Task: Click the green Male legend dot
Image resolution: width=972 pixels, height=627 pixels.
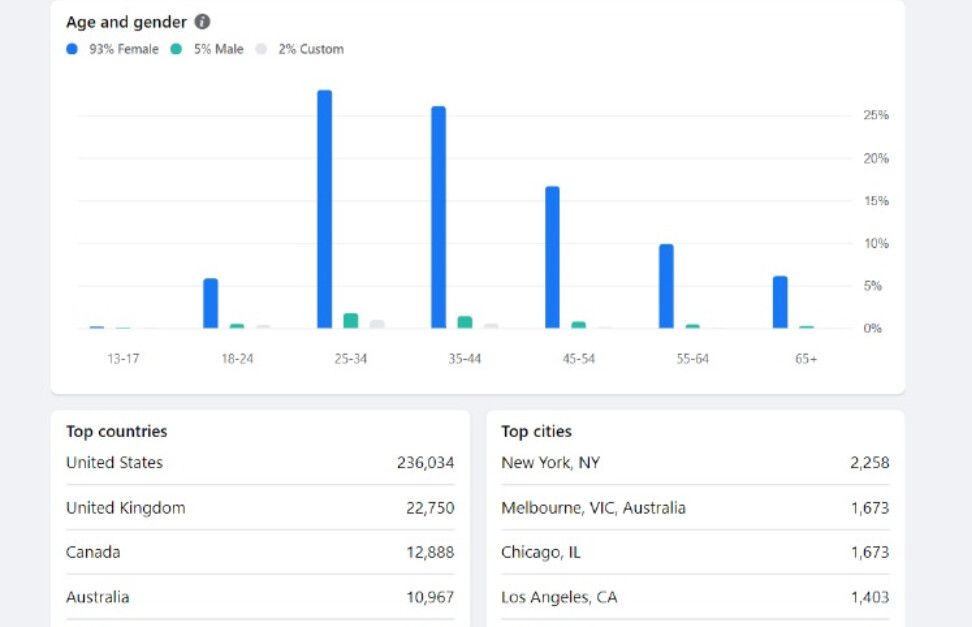Action: click(x=177, y=49)
